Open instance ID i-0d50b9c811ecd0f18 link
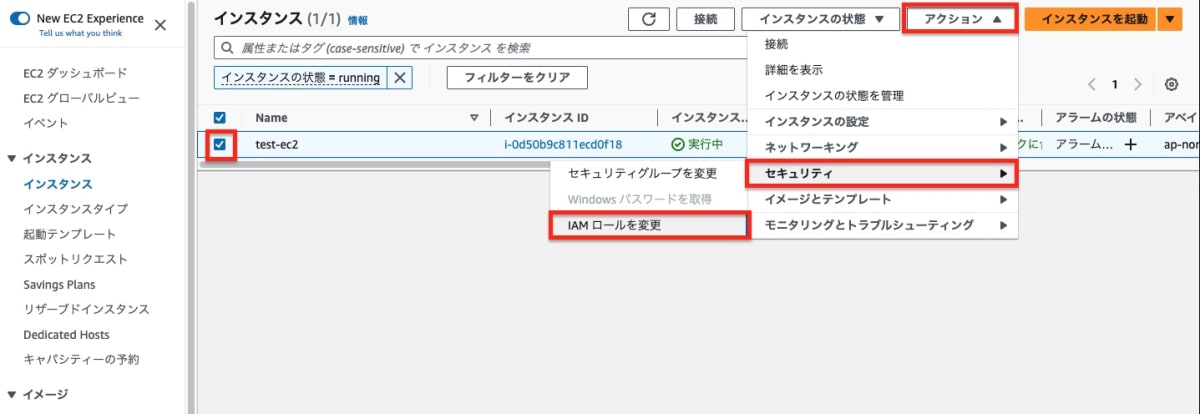The width and height of the screenshot is (1200, 414). click(563, 144)
